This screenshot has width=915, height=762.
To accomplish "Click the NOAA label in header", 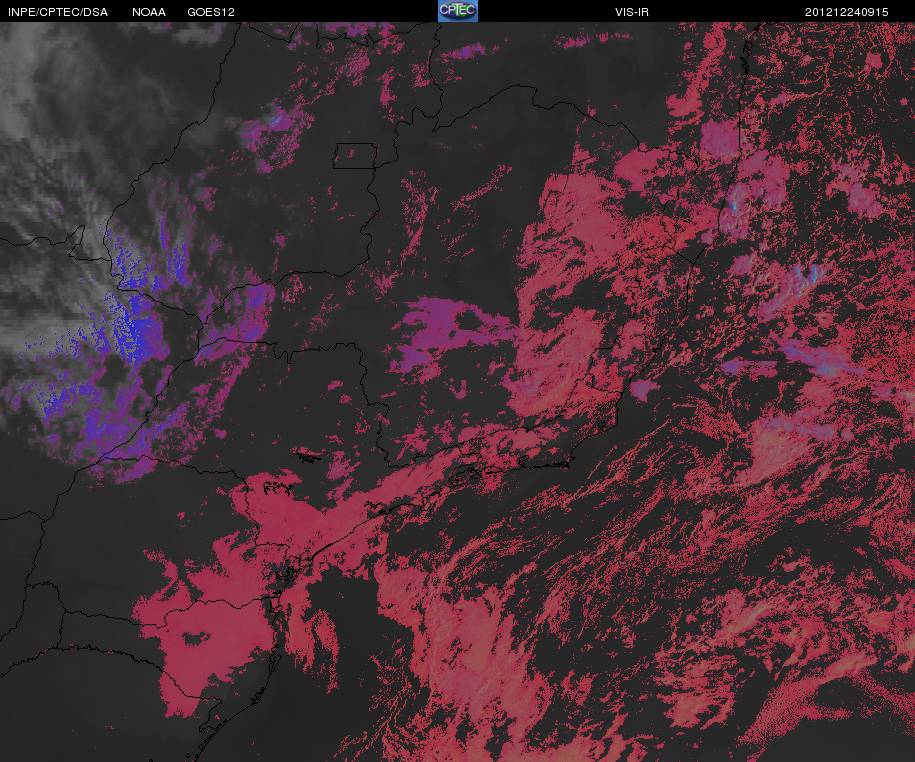I will [x=149, y=12].
